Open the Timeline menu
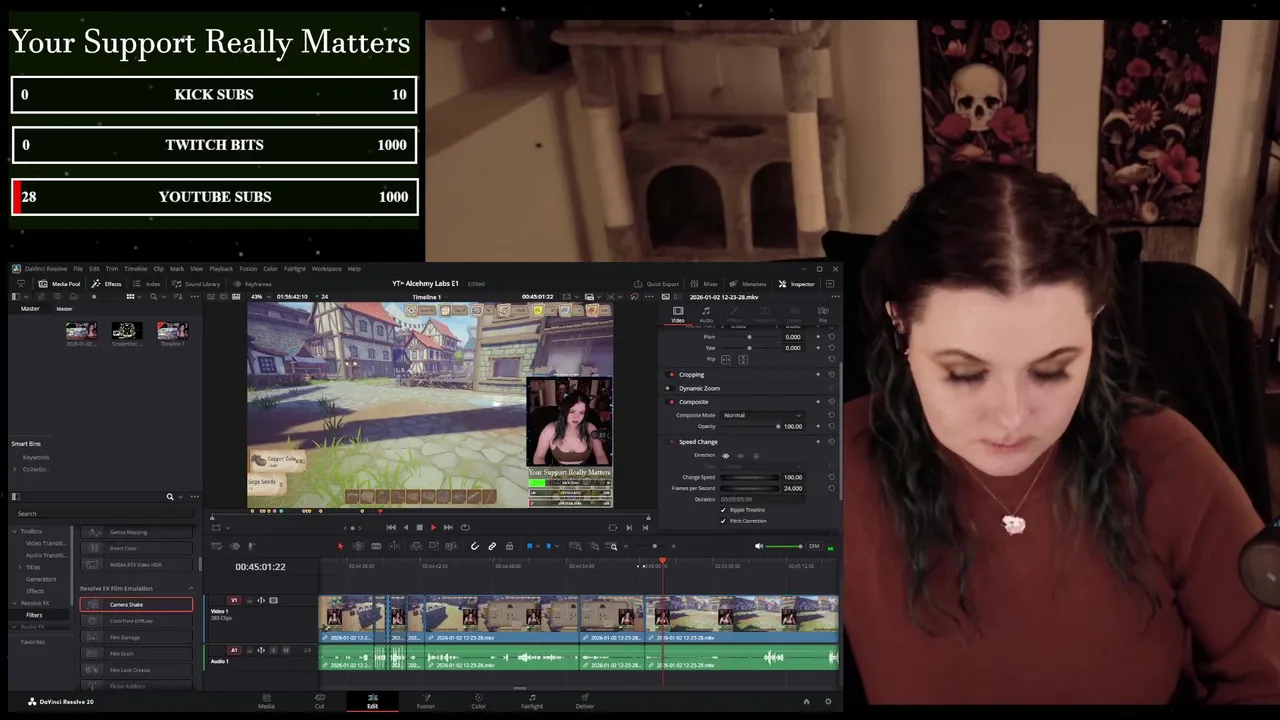 (x=135, y=269)
